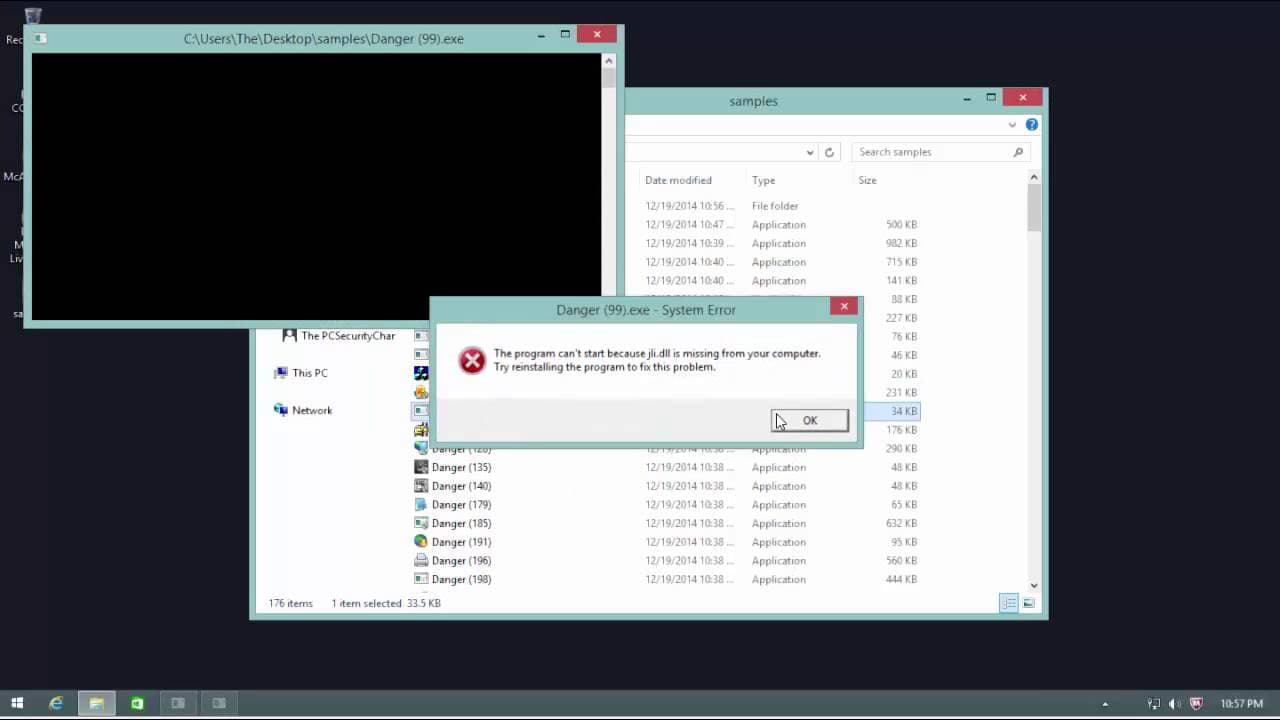
Task: Click the 715 KB size cell
Action: (901, 262)
